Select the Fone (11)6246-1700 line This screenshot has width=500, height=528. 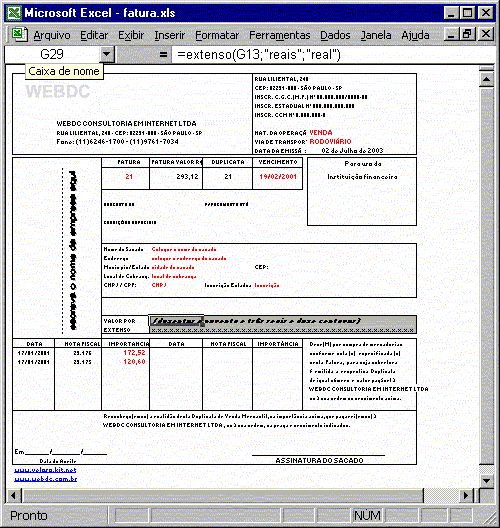click(117, 142)
